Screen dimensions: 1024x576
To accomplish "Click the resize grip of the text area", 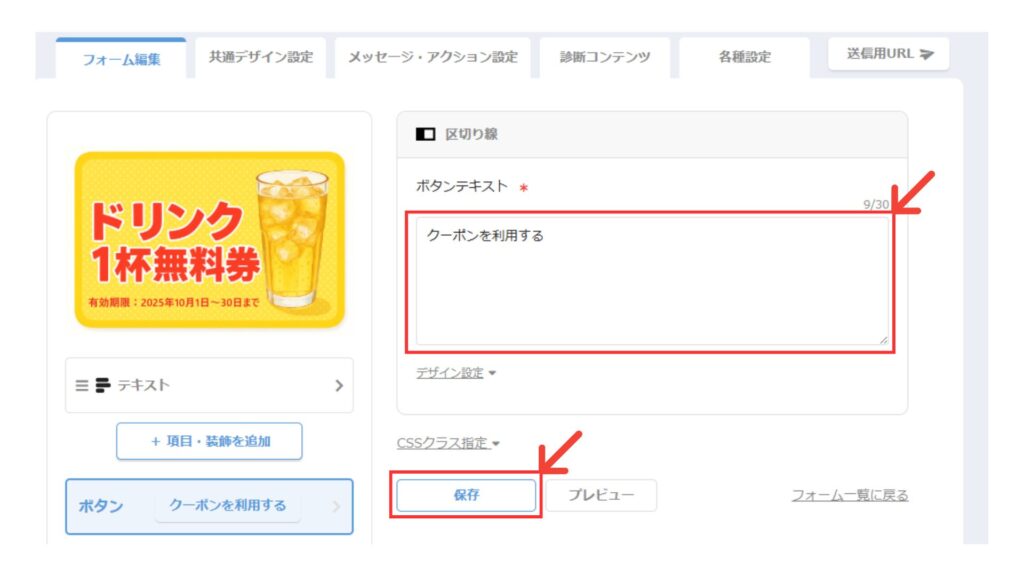I will tap(884, 340).
